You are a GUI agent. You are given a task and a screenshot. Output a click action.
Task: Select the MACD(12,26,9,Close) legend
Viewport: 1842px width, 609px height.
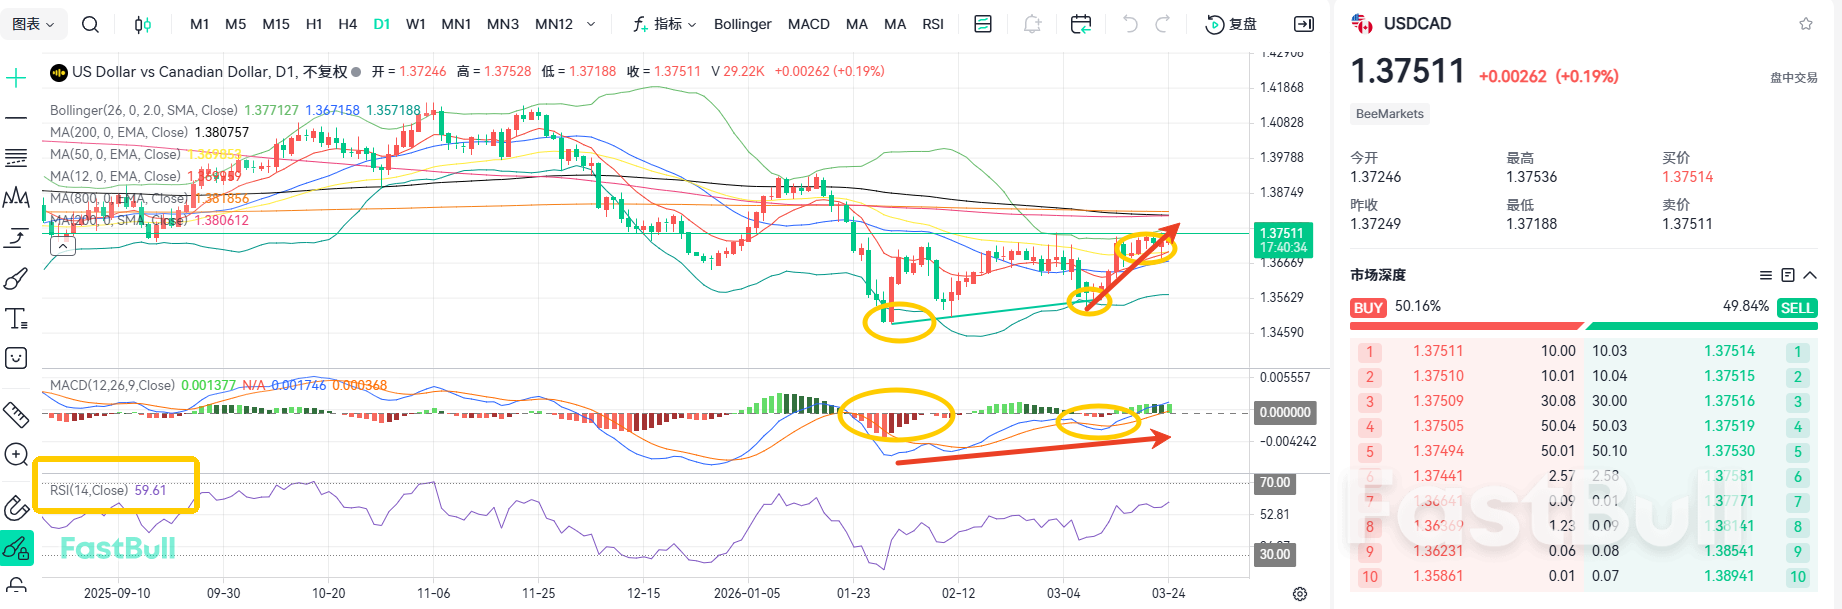(113, 385)
